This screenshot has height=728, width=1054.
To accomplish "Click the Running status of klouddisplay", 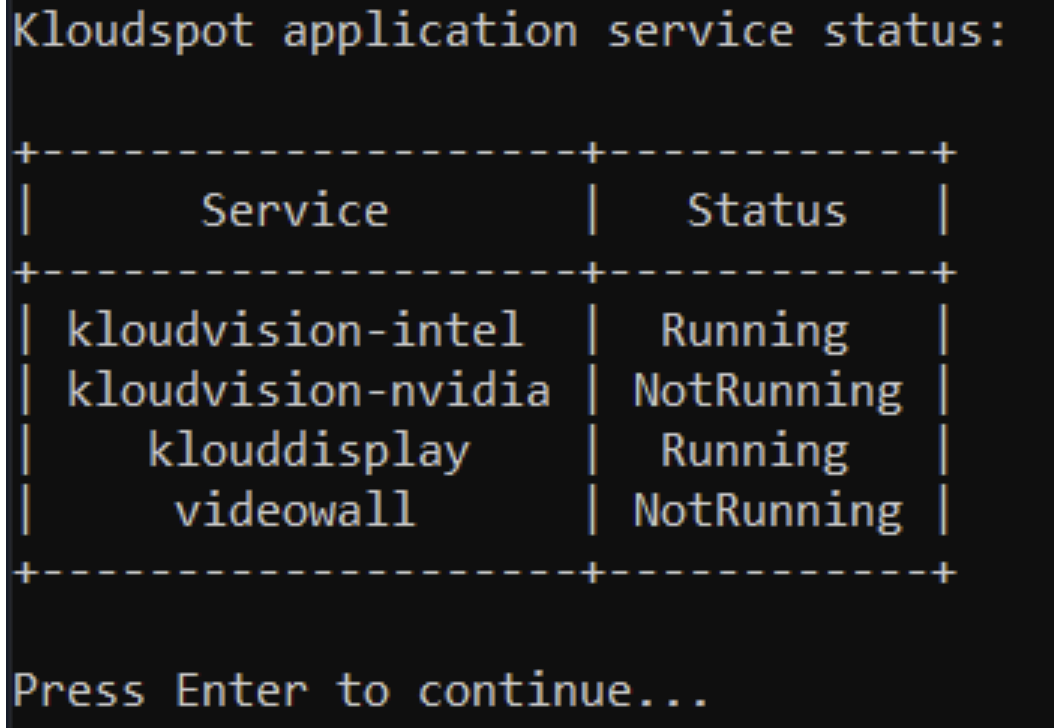I will pos(754,451).
